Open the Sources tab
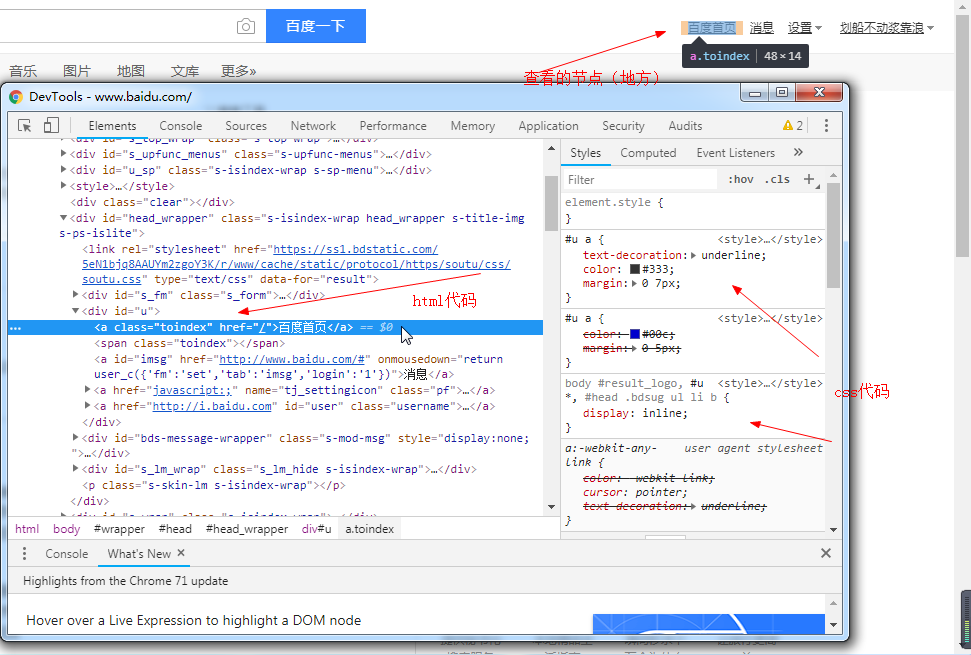971x655 pixels. [246, 126]
